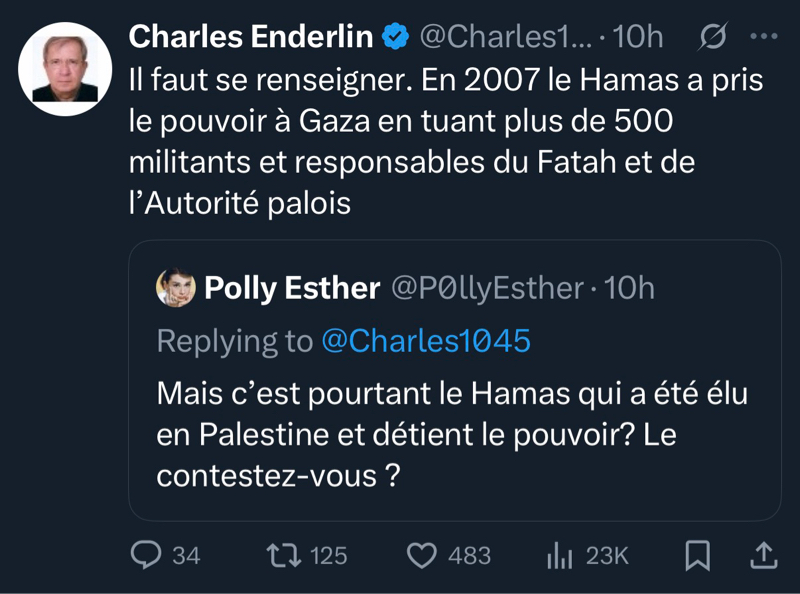Click the blue verified badge

point(396,38)
